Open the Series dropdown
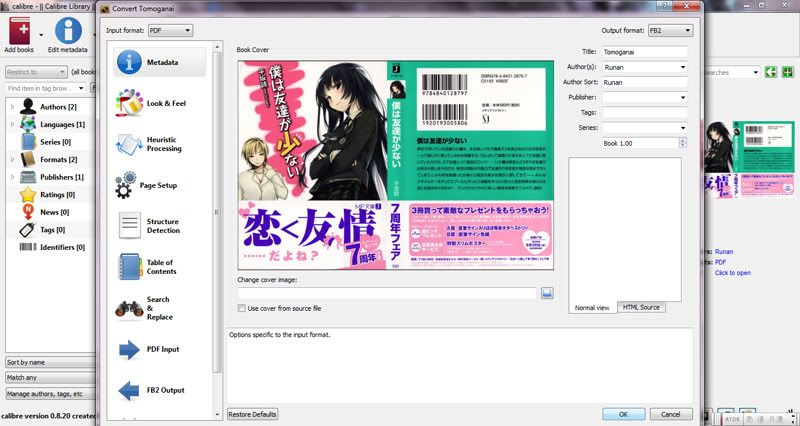800x426 pixels. (x=683, y=128)
